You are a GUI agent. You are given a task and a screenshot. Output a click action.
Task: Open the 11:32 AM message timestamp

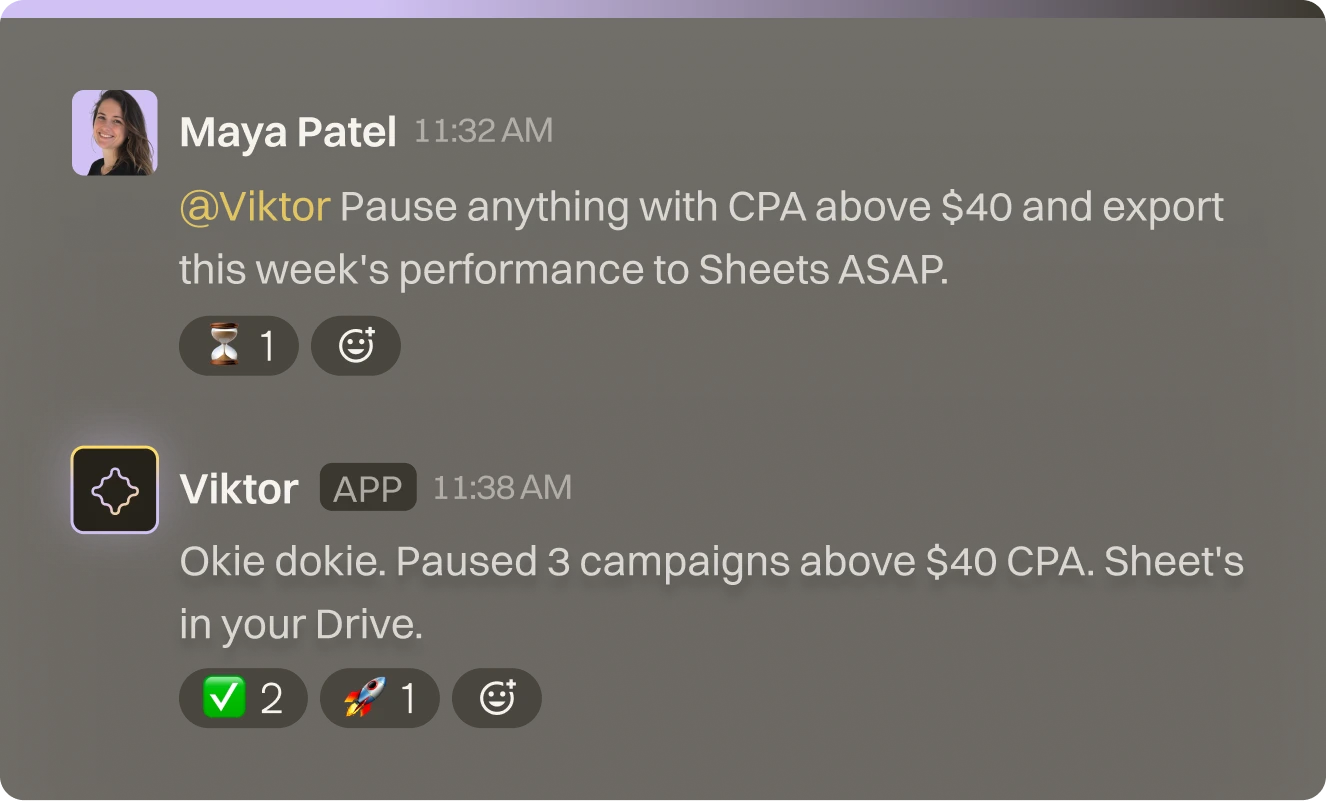(483, 131)
